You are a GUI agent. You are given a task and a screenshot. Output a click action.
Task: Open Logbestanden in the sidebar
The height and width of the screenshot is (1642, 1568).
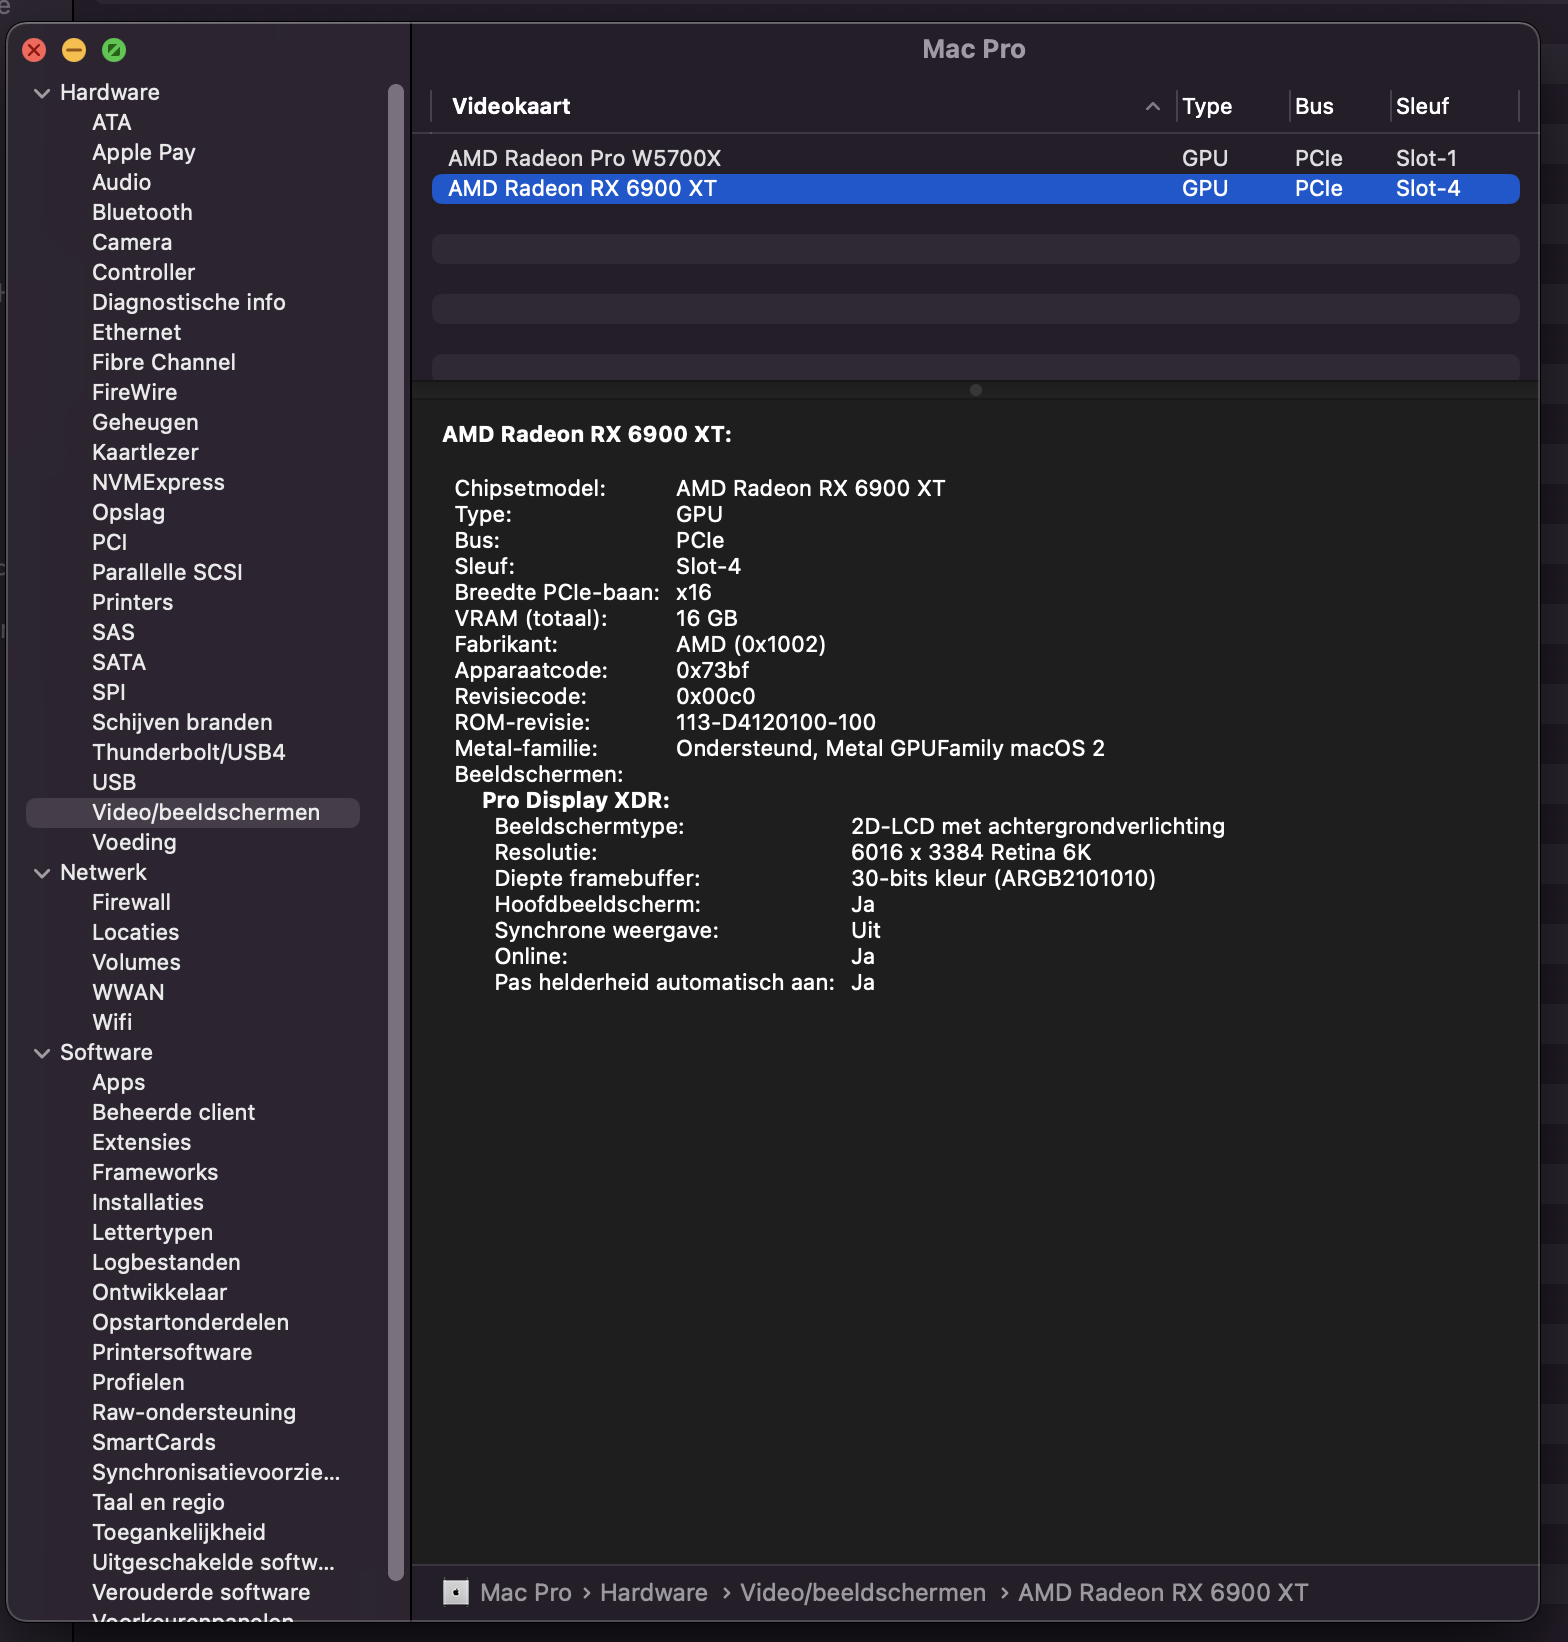tap(166, 1262)
